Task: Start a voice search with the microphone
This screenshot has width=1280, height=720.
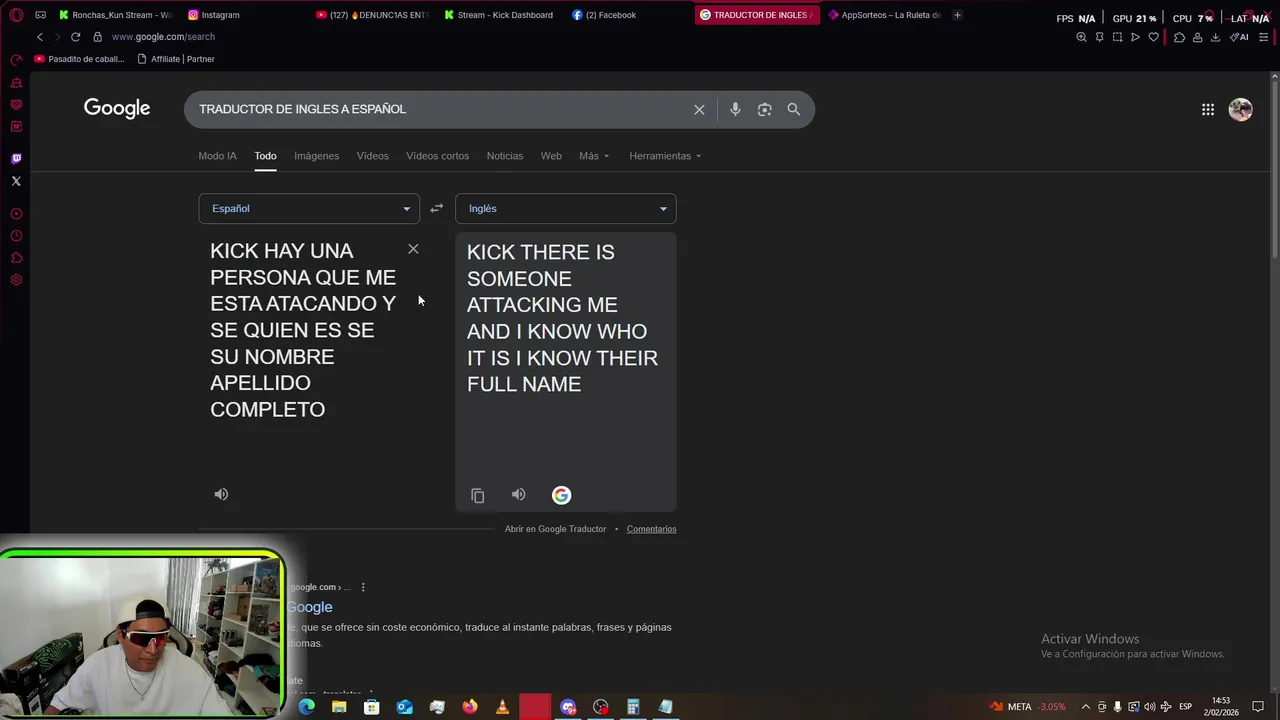Action: point(735,109)
